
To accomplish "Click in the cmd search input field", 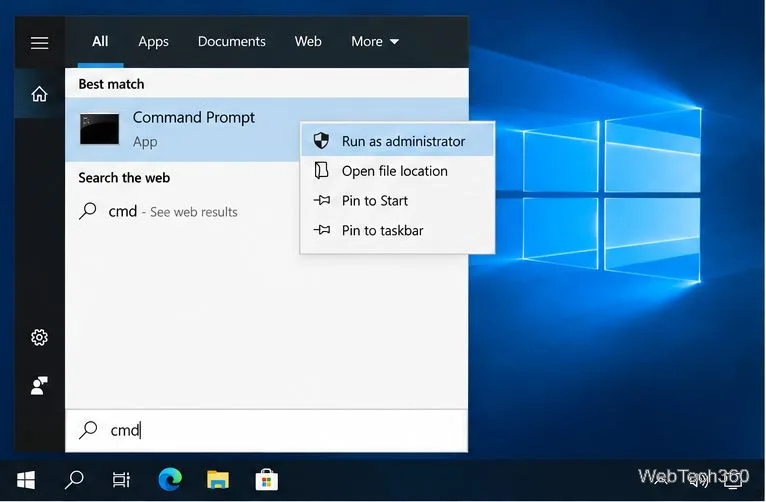I will tap(267, 430).
